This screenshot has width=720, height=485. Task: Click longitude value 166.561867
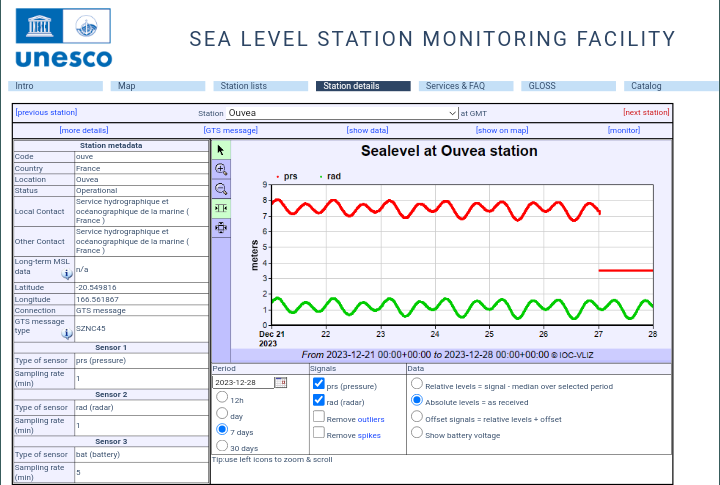(97, 299)
